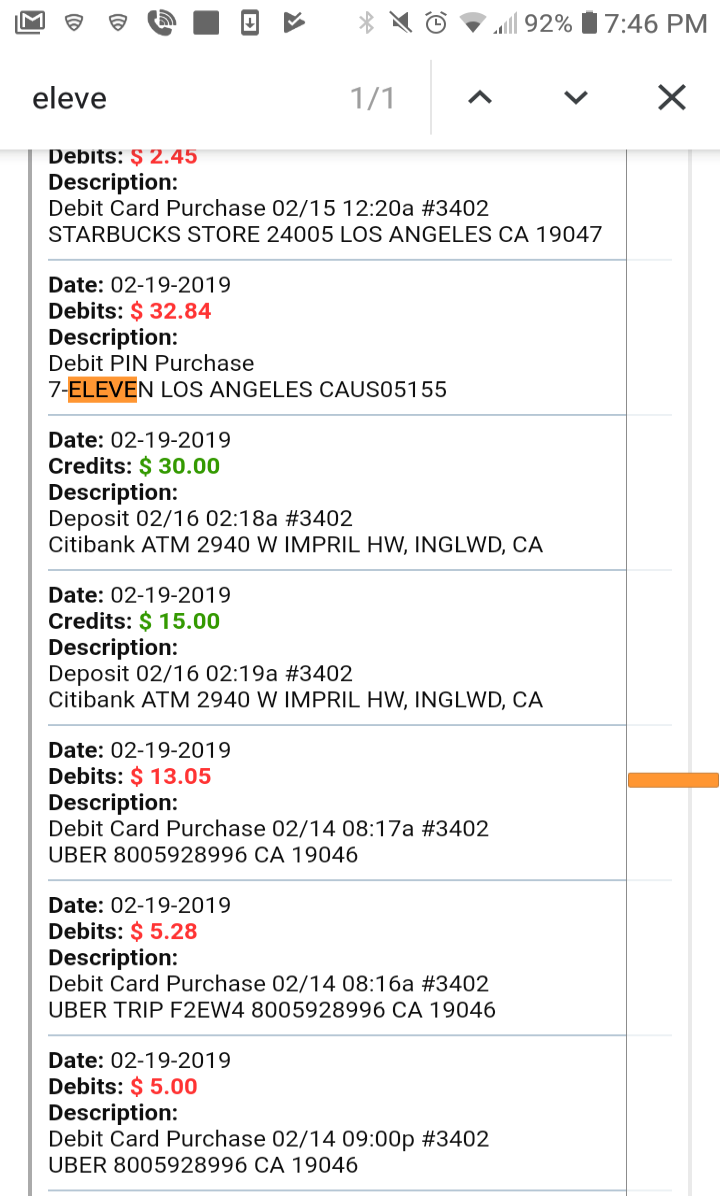
Task: Tap the highlighted ELEVE search match
Action: tap(102, 389)
